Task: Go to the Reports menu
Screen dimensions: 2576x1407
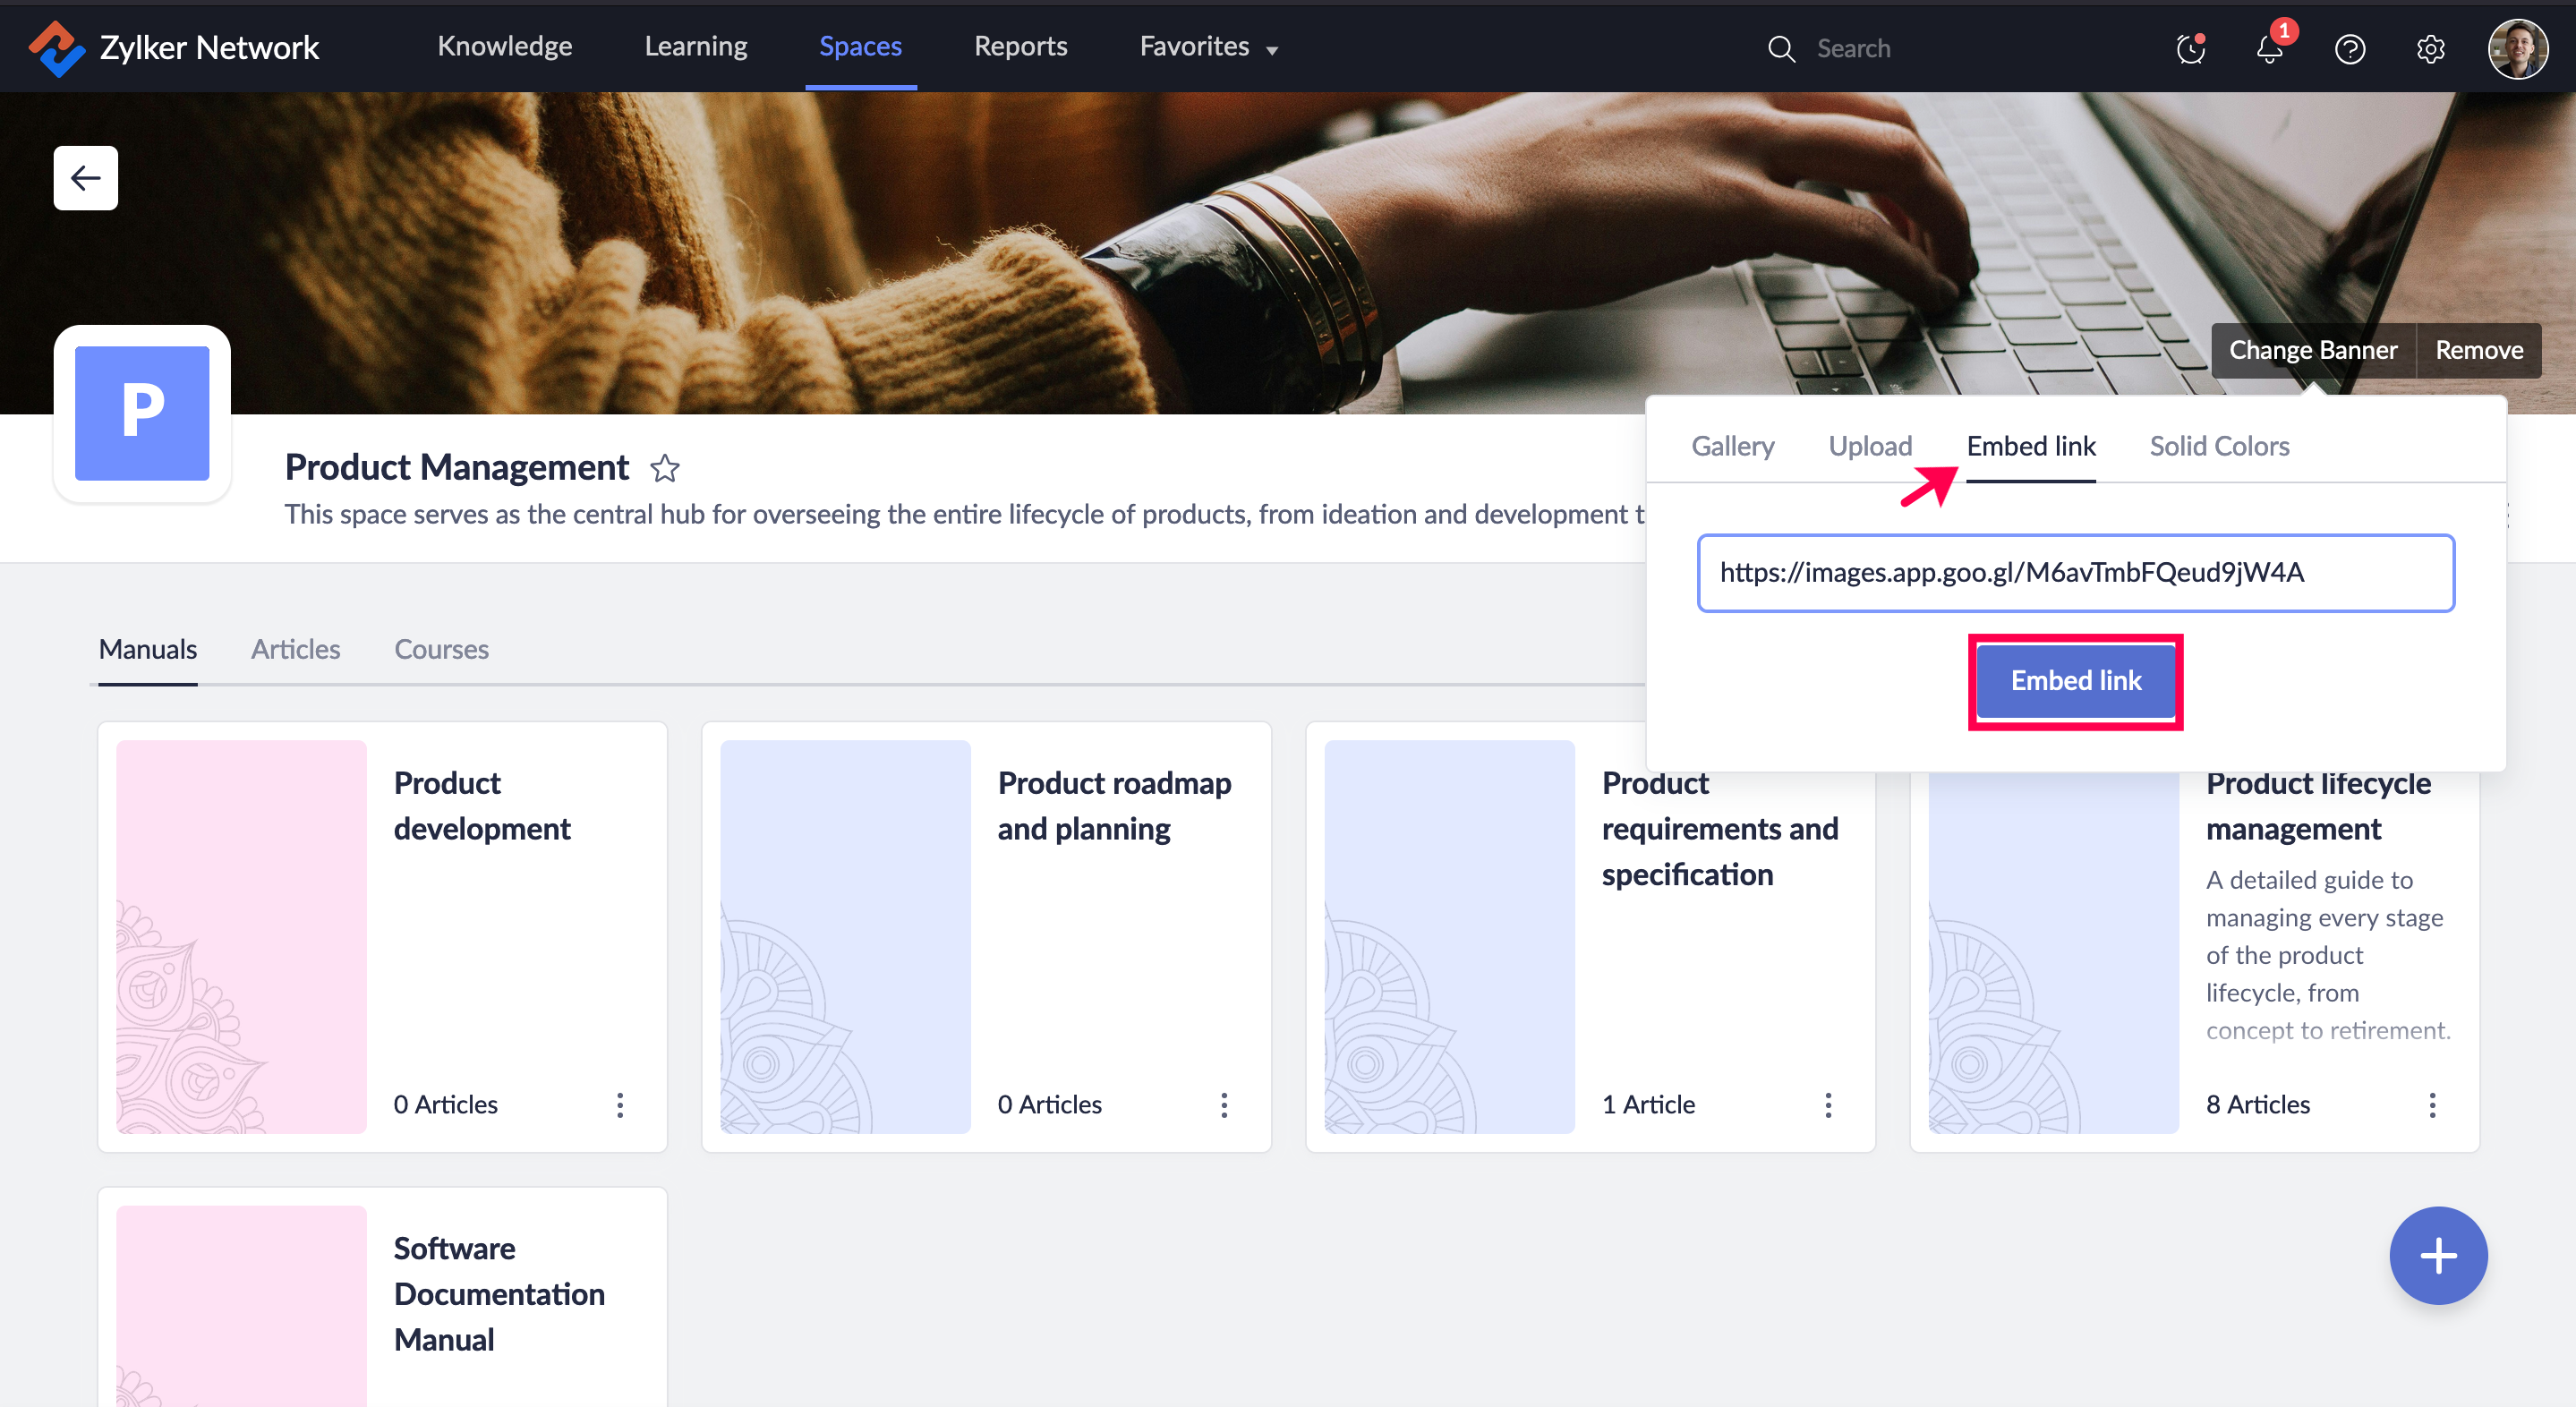Action: (x=1021, y=46)
